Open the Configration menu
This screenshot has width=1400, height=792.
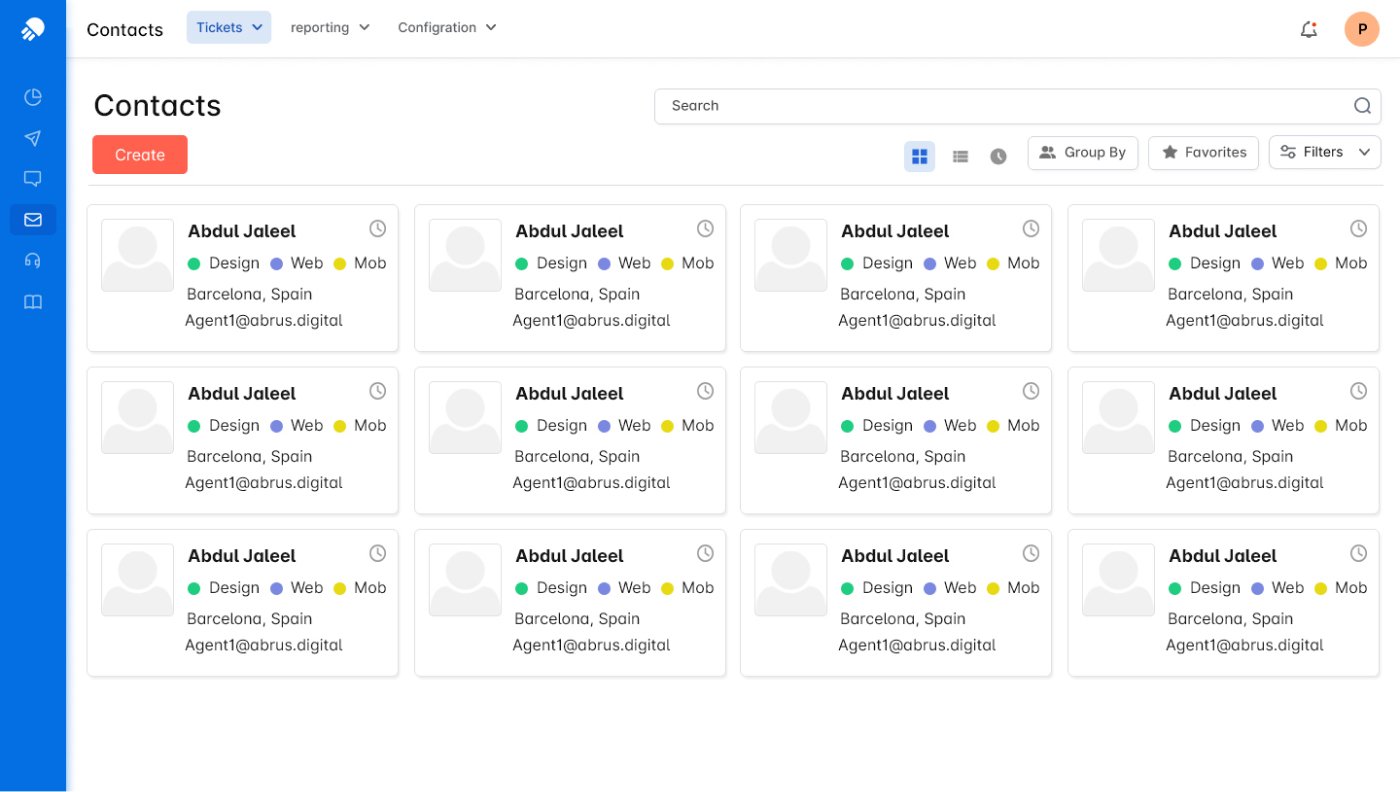447,28
